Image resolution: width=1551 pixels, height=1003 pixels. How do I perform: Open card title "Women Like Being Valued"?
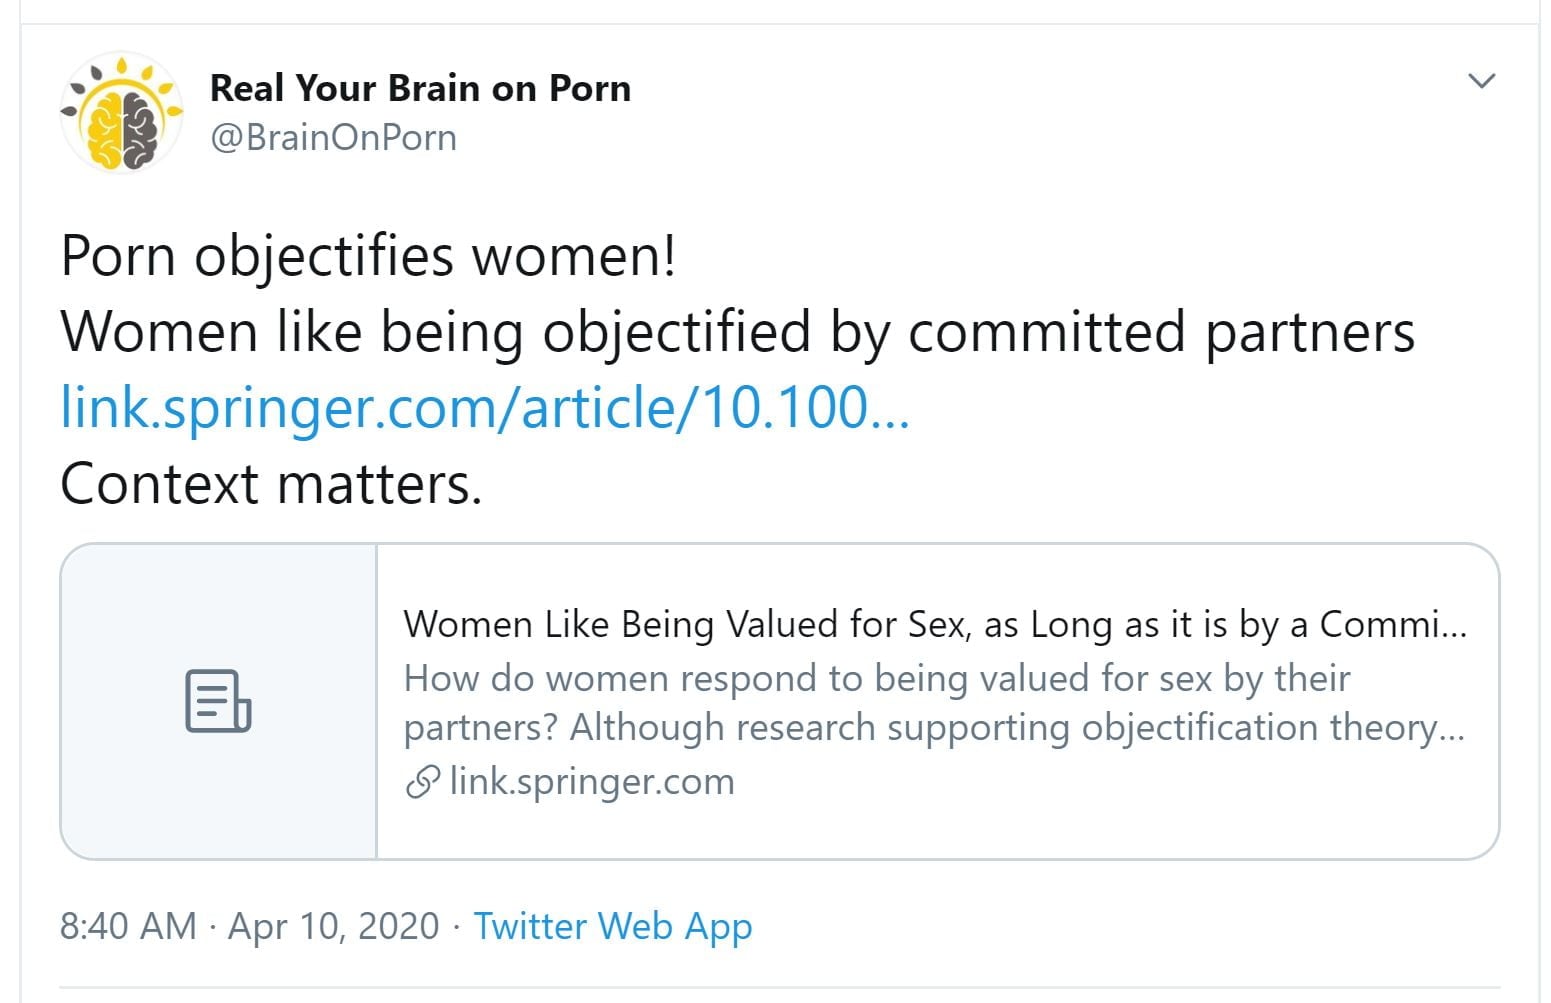click(934, 624)
